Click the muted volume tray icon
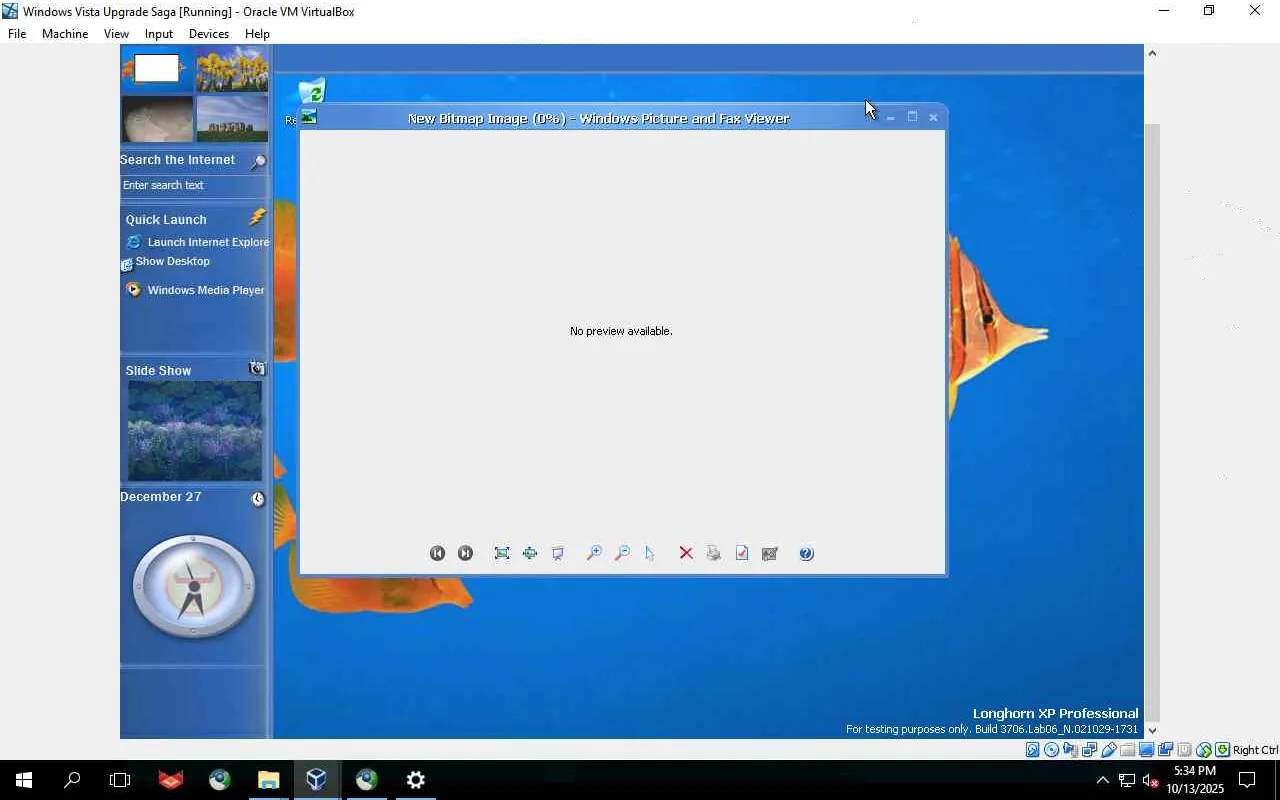The image size is (1280, 800). [x=1150, y=780]
